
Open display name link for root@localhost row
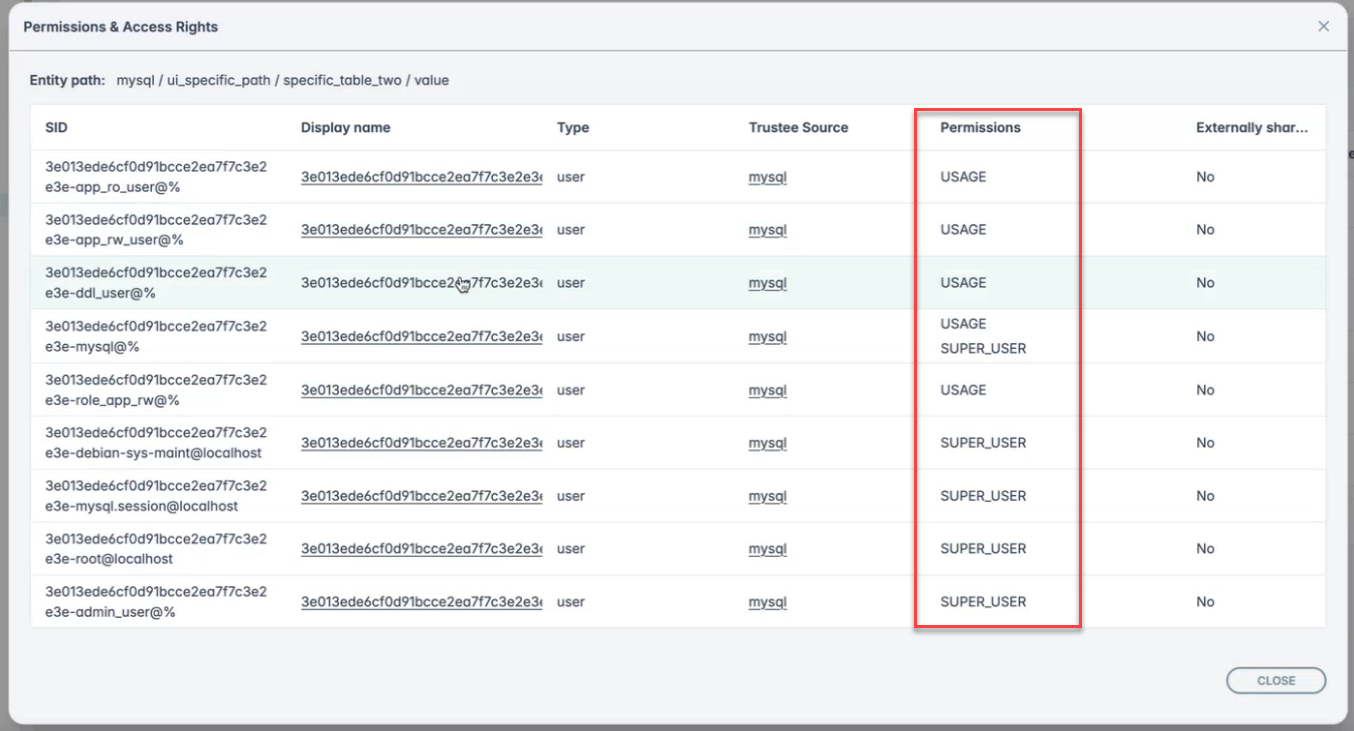click(x=421, y=549)
